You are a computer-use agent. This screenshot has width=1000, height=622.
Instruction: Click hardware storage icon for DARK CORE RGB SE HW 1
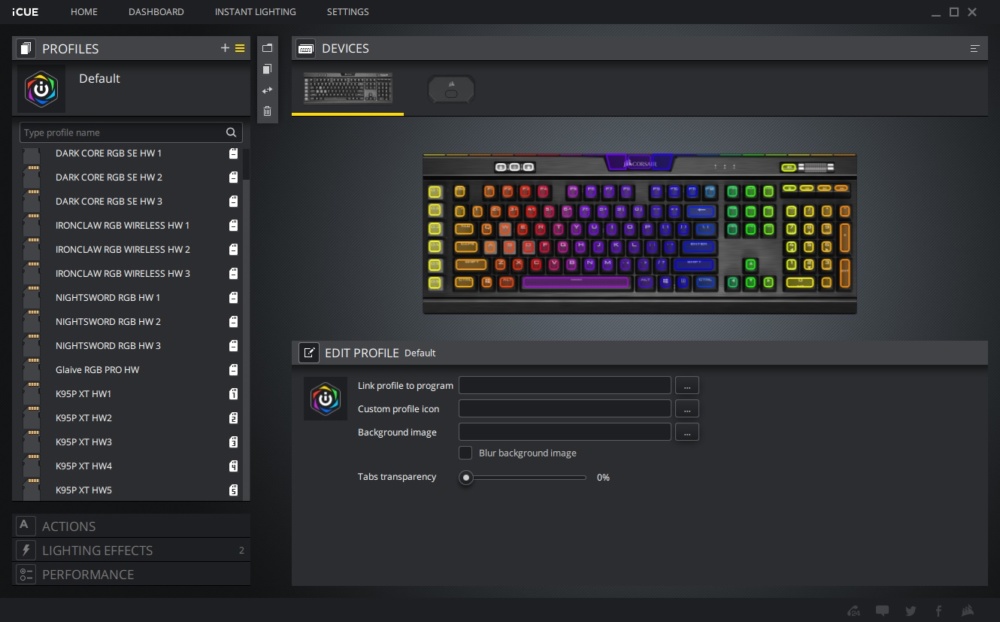tap(233, 153)
